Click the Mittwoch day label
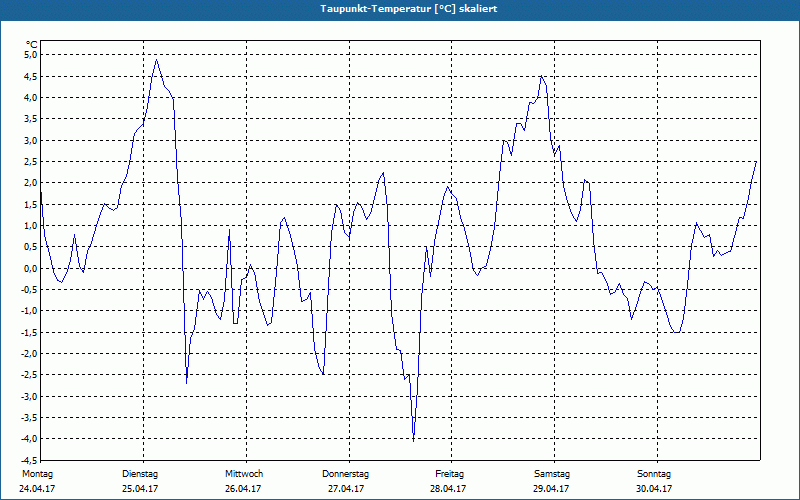This screenshot has height=500, width=800. point(244,474)
